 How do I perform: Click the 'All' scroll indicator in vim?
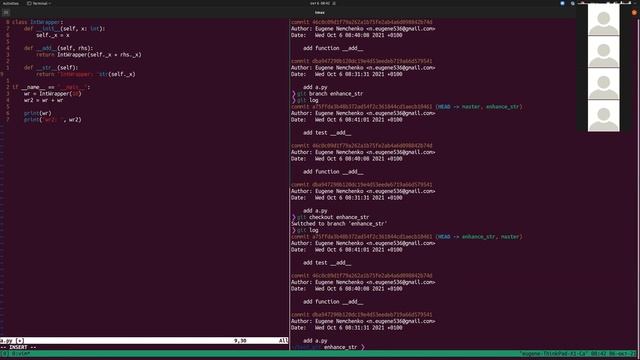pos(283,340)
